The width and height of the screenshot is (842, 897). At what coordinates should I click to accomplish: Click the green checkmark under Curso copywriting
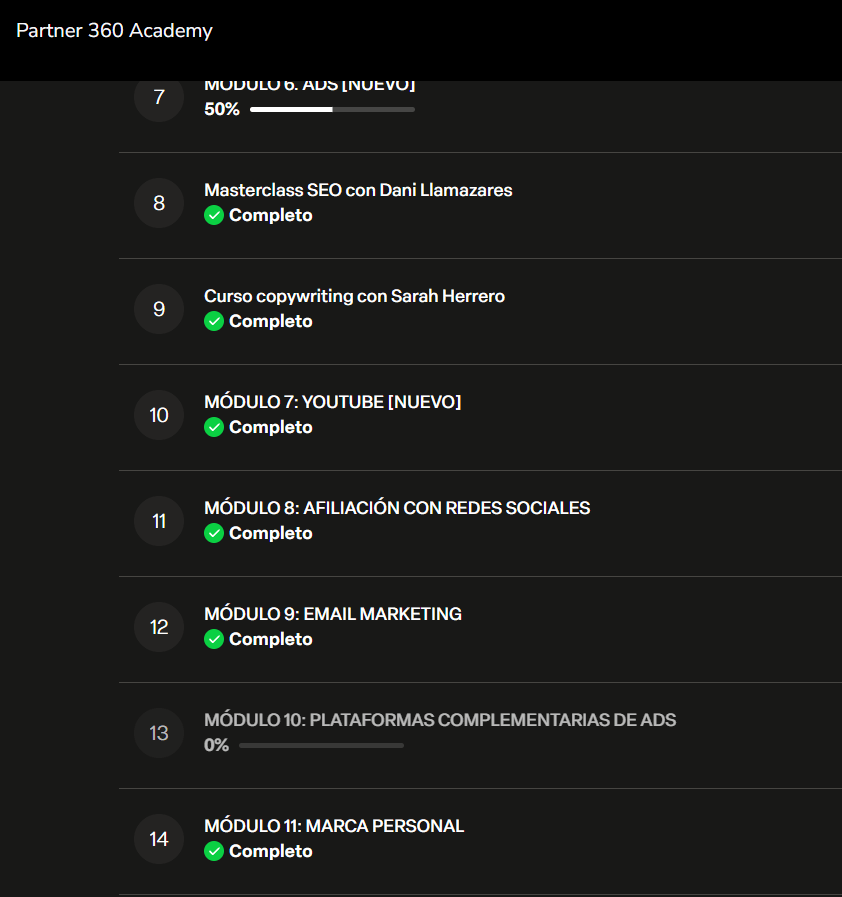(x=214, y=322)
